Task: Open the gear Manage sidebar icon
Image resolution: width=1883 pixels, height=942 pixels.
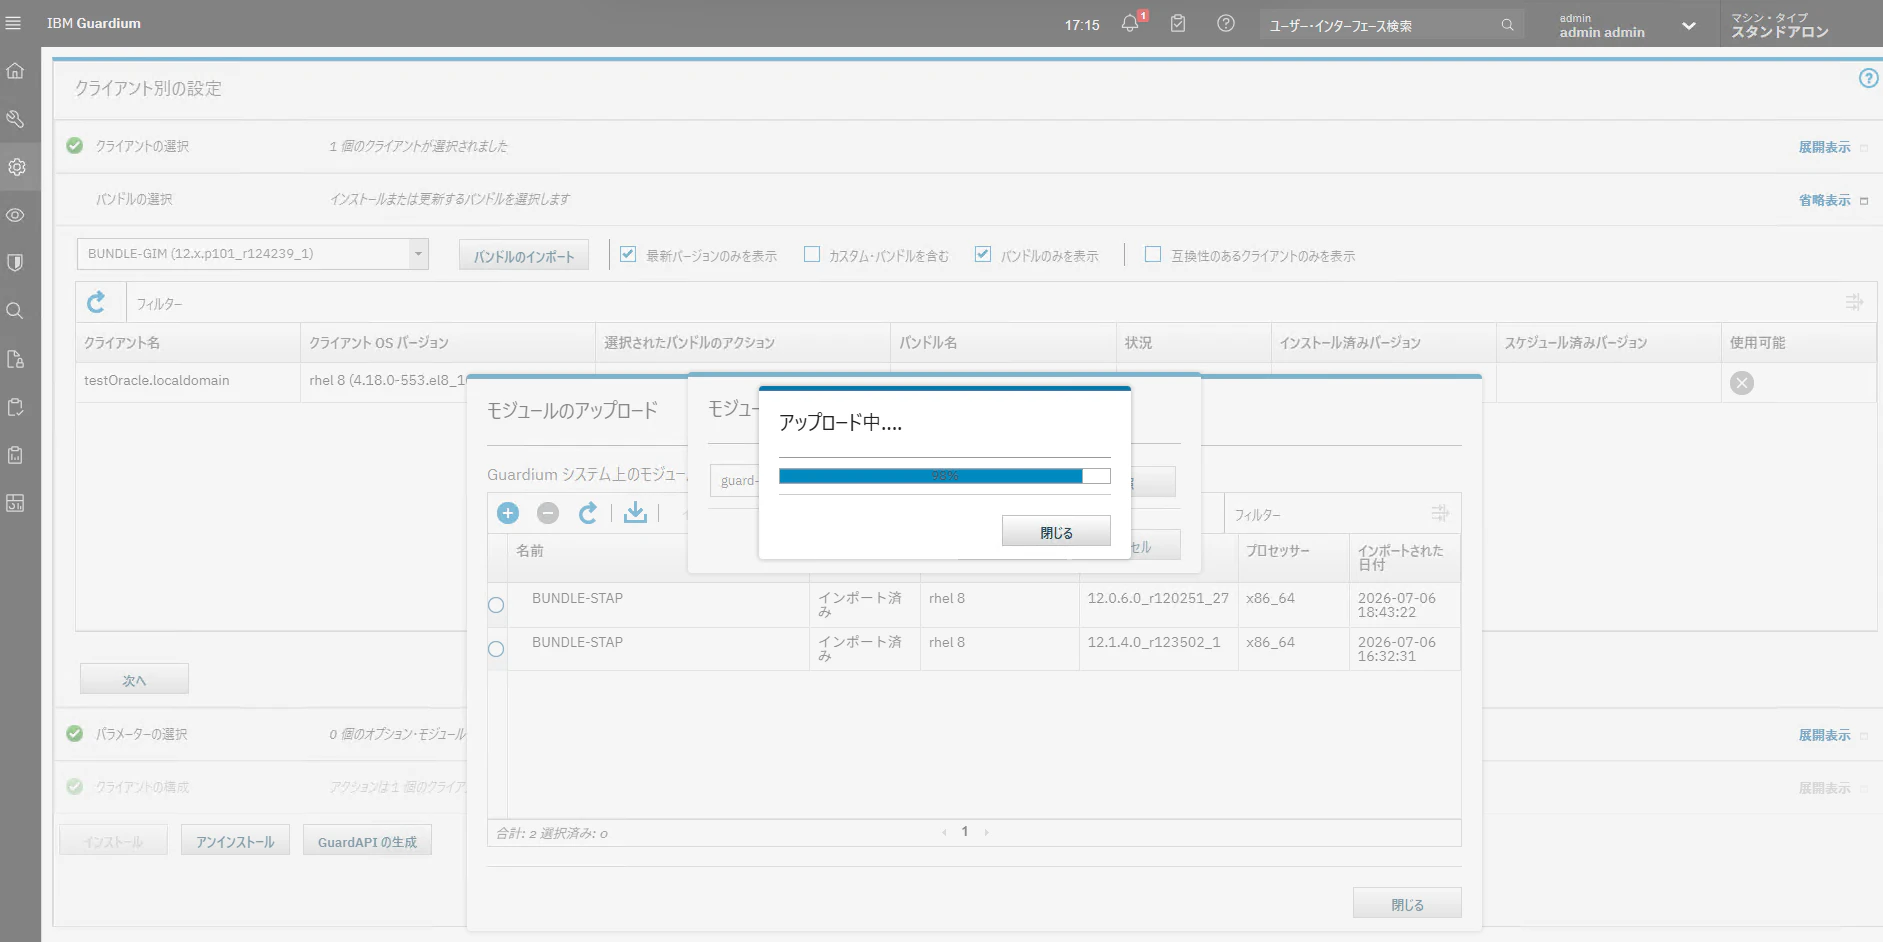Action: 16,167
